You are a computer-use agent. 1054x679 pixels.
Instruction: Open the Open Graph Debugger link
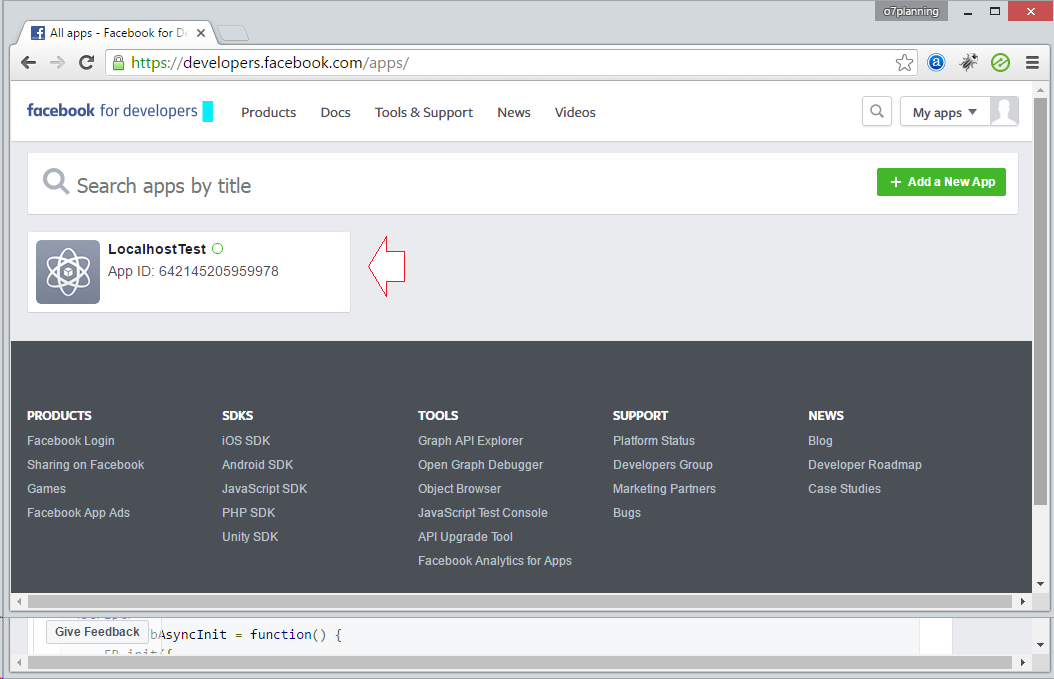tap(481, 465)
